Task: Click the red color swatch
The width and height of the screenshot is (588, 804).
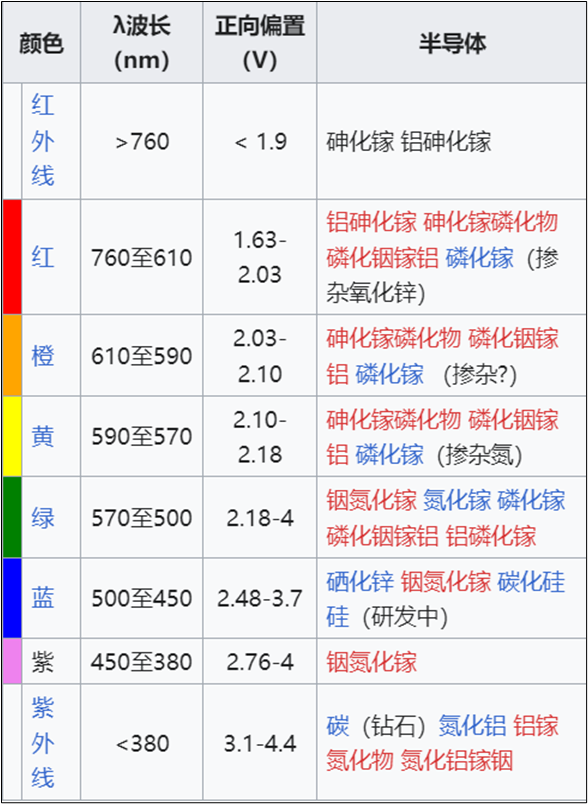Action: 12,257
